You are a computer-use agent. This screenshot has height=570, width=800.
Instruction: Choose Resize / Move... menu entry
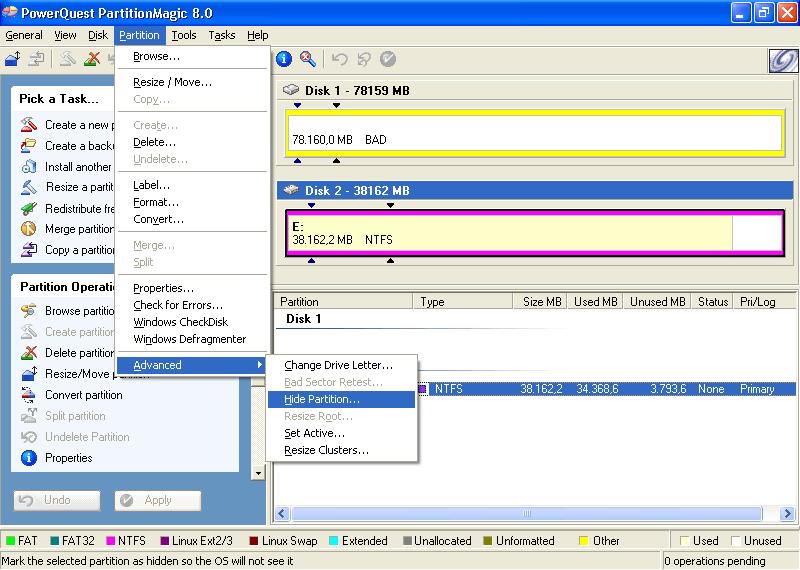pos(192,82)
